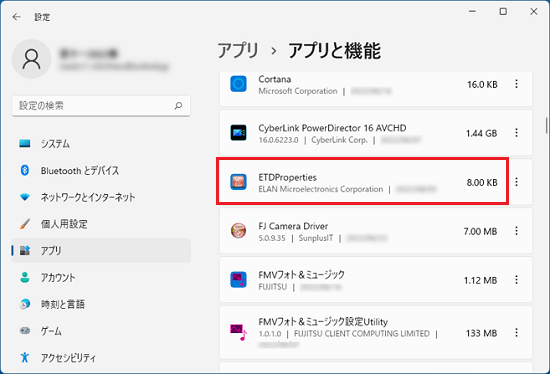Open the user profile avatar

pos(32,59)
